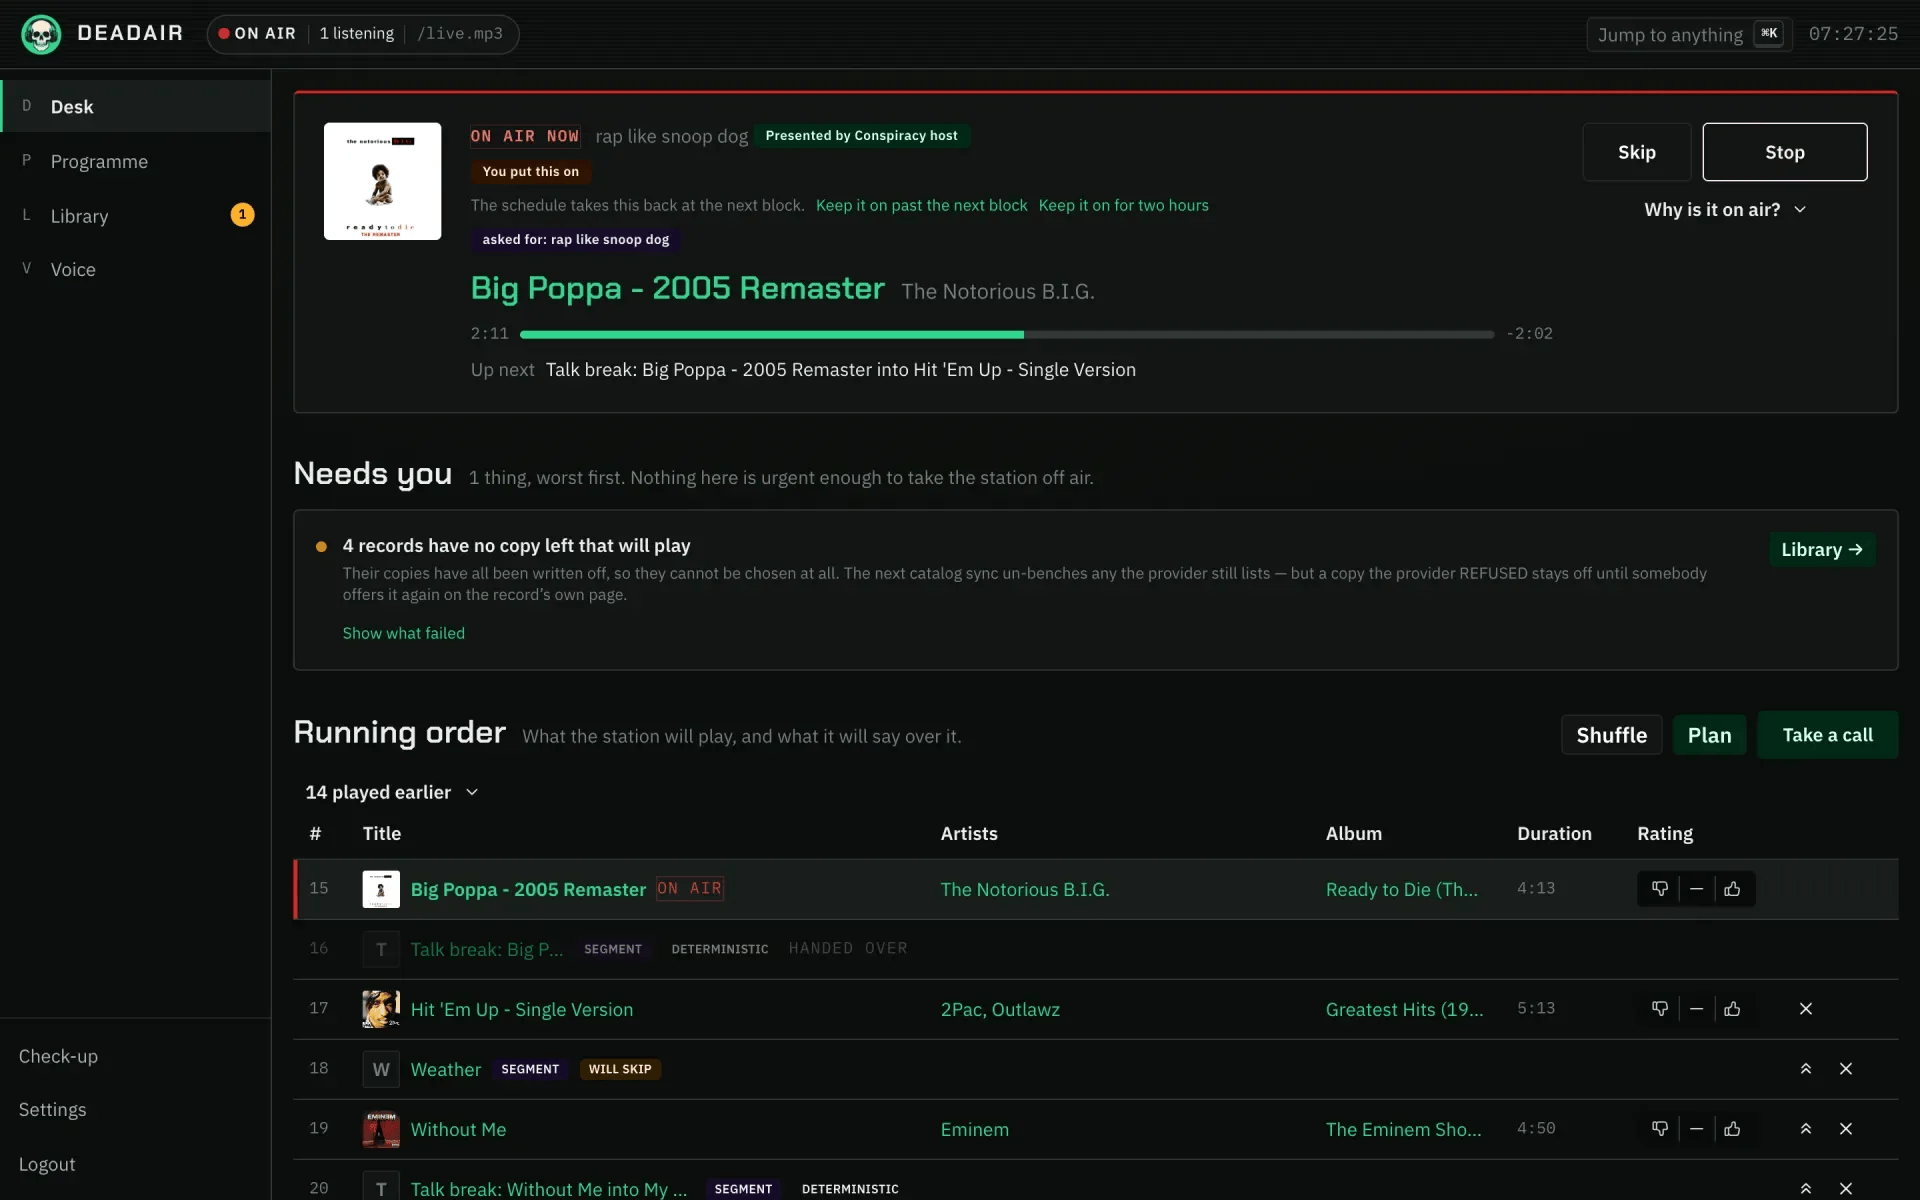Open the Without Me album thumbnail
Image resolution: width=1920 pixels, height=1200 pixels.
[x=381, y=1129]
